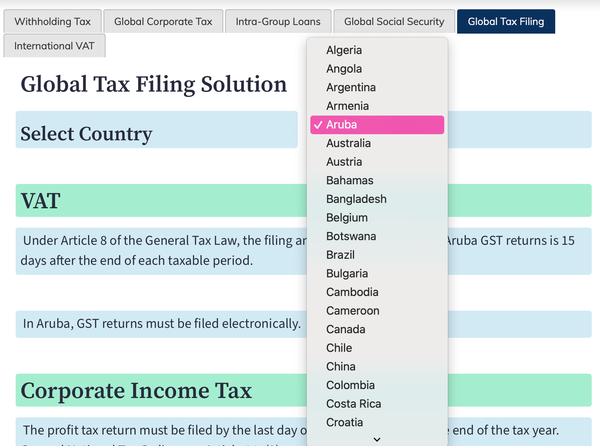The image size is (600, 446).
Task: Choose Australia from the country list
Action: pyautogui.click(x=377, y=143)
